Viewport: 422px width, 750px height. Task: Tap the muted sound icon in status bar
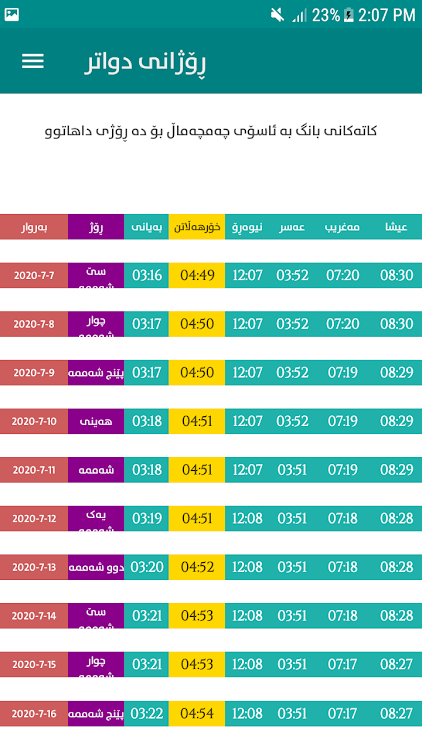tap(277, 15)
